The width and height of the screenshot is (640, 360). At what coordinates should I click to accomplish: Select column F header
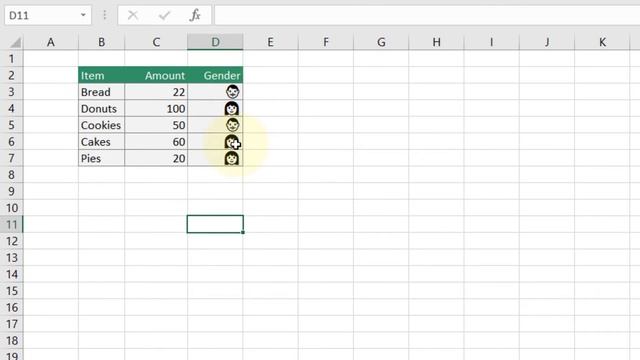(x=326, y=42)
